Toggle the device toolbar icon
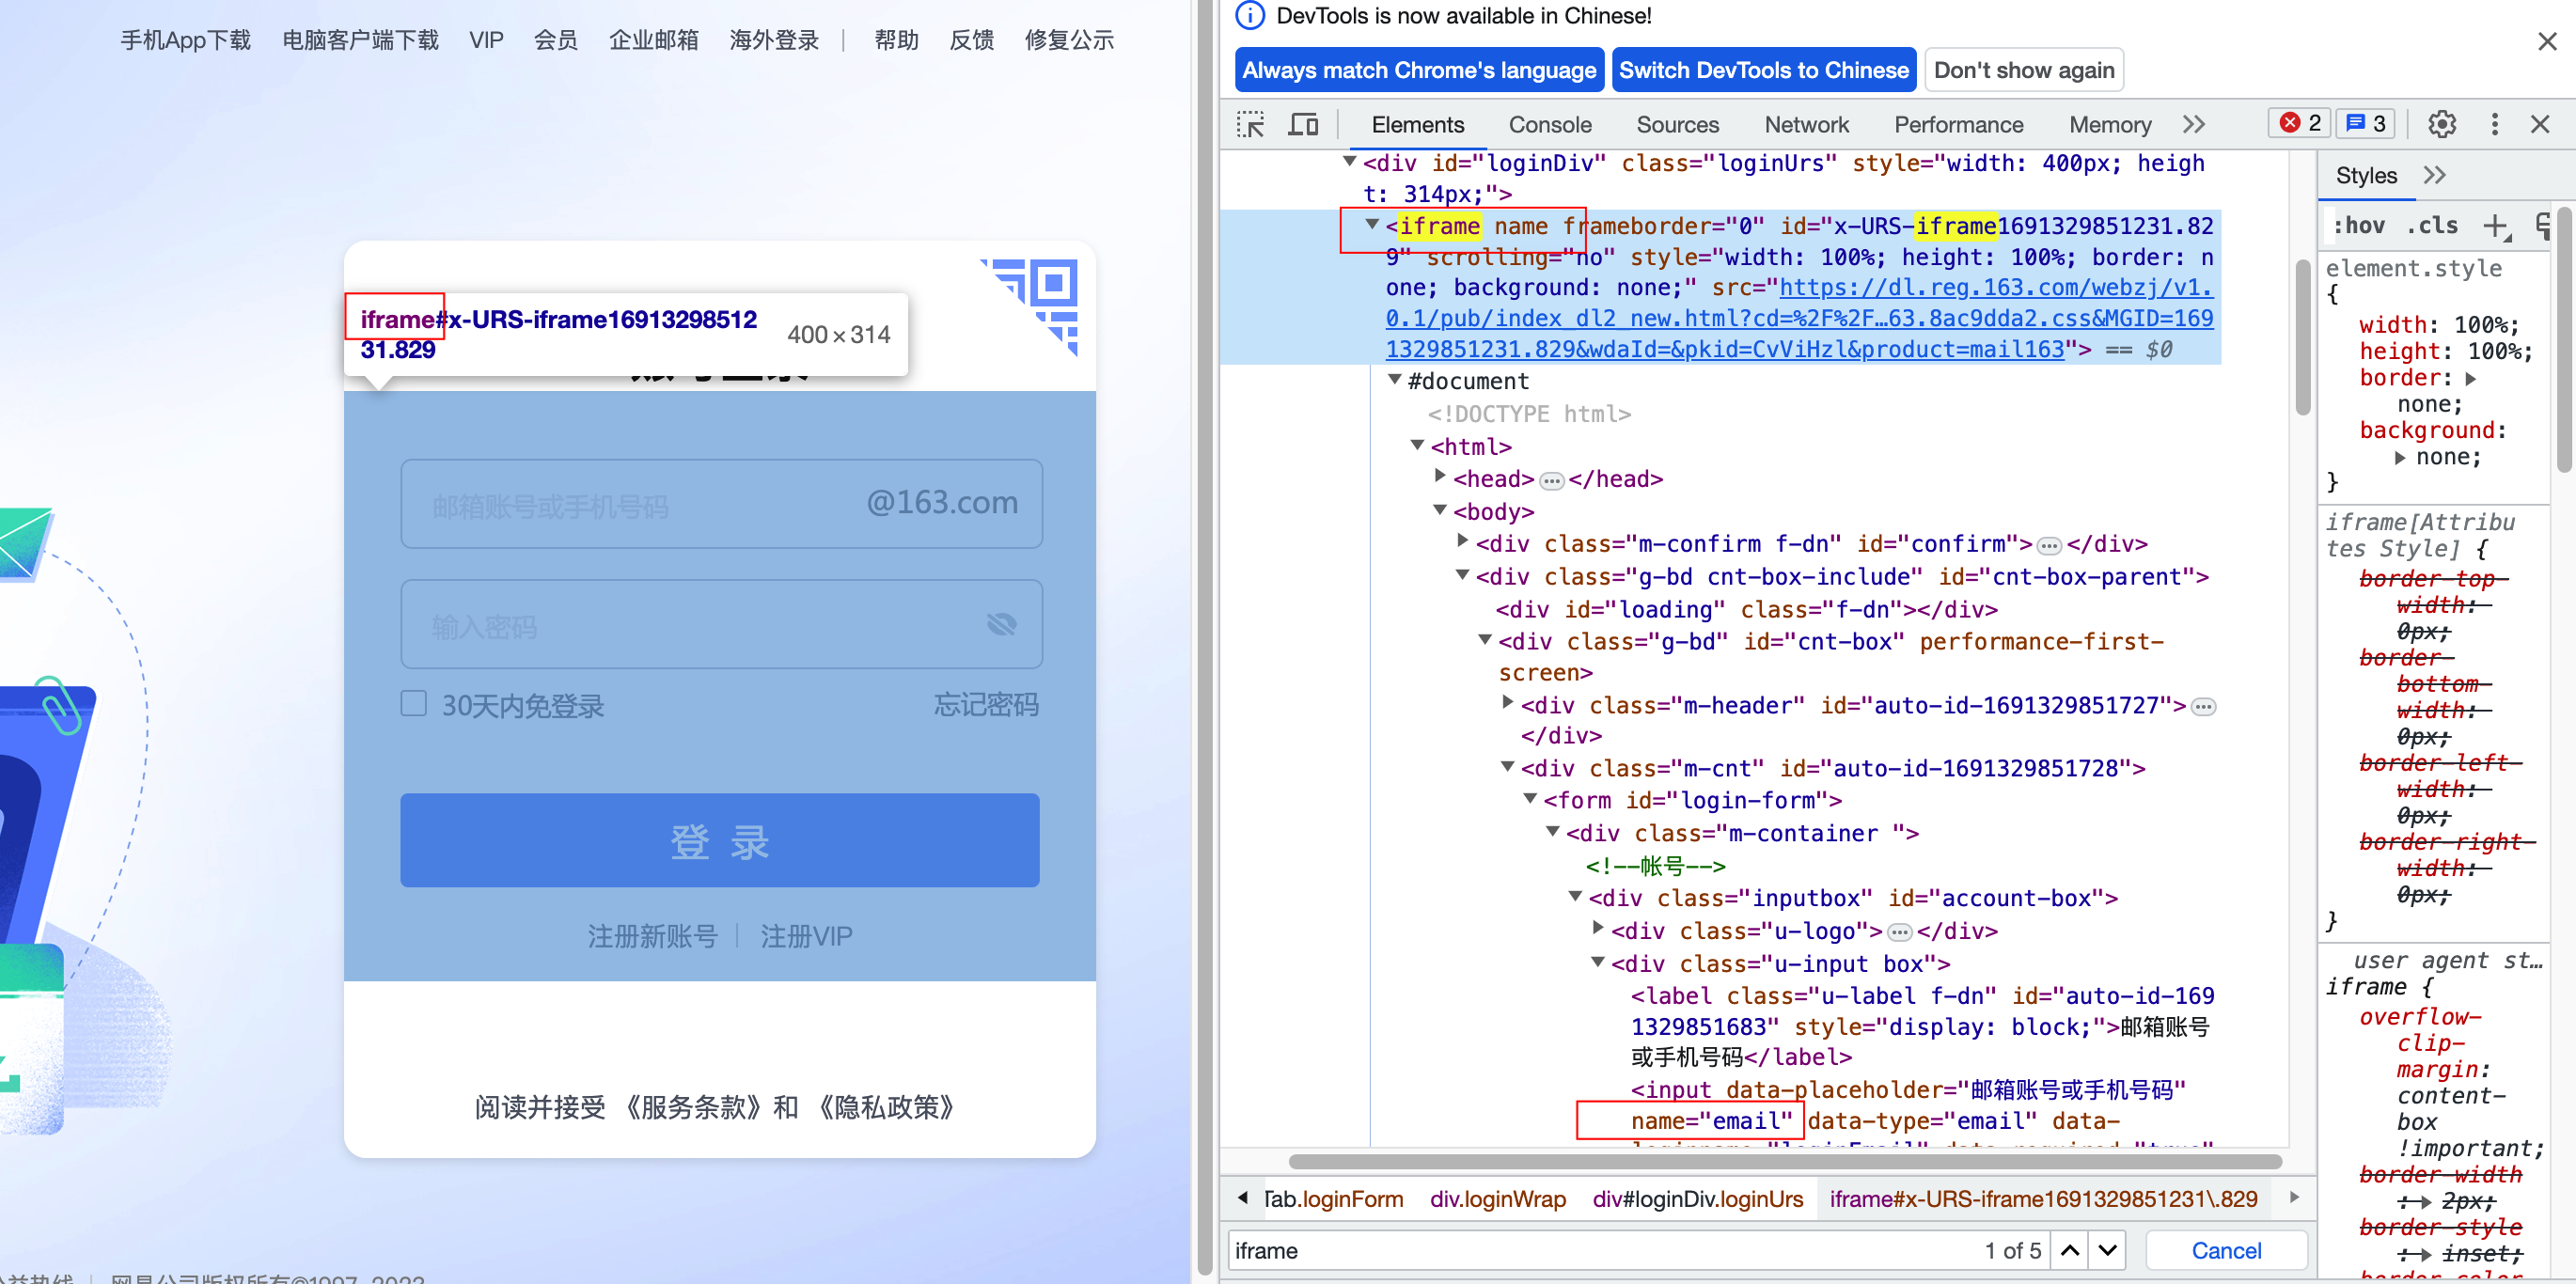 click(1303, 124)
